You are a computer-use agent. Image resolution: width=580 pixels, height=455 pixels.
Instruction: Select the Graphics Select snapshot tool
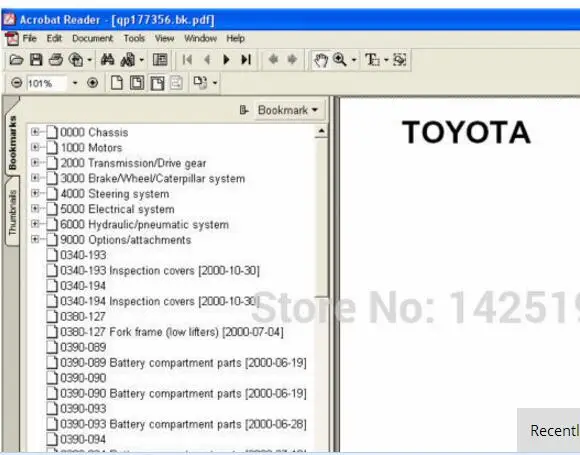pyautogui.click(x=399, y=60)
